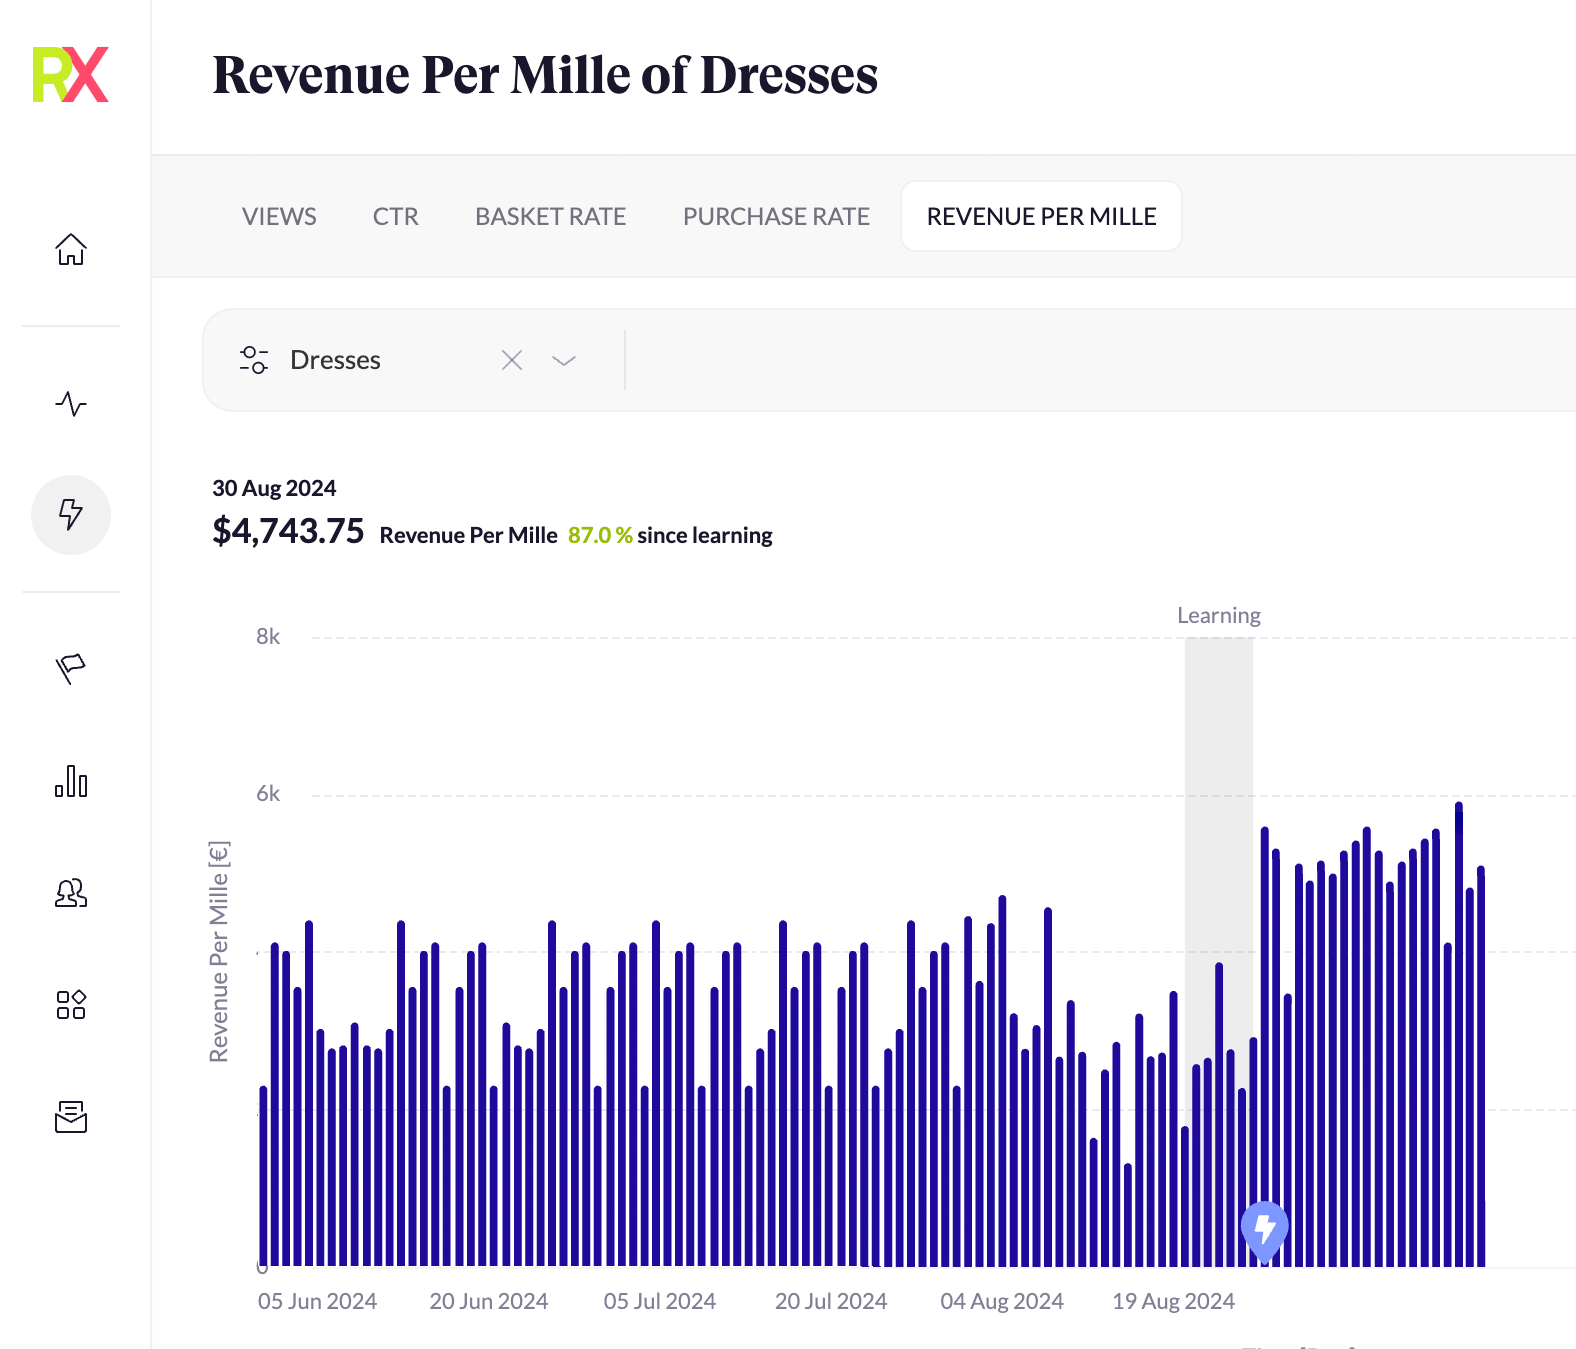Click the 19 Aug 2024 axis label
This screenshot has width=1576, height=1349.
point(1174,1301)
